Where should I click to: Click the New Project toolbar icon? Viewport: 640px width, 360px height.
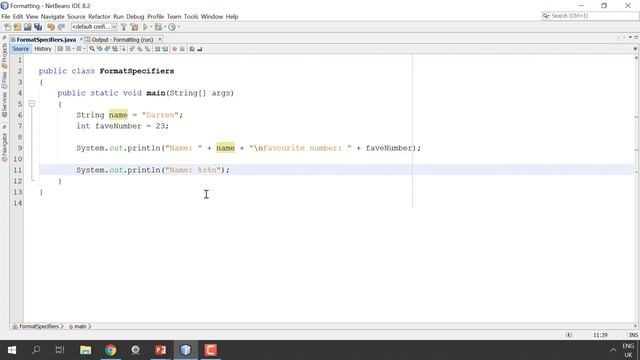pyautogui.click(x=17, y=27)
